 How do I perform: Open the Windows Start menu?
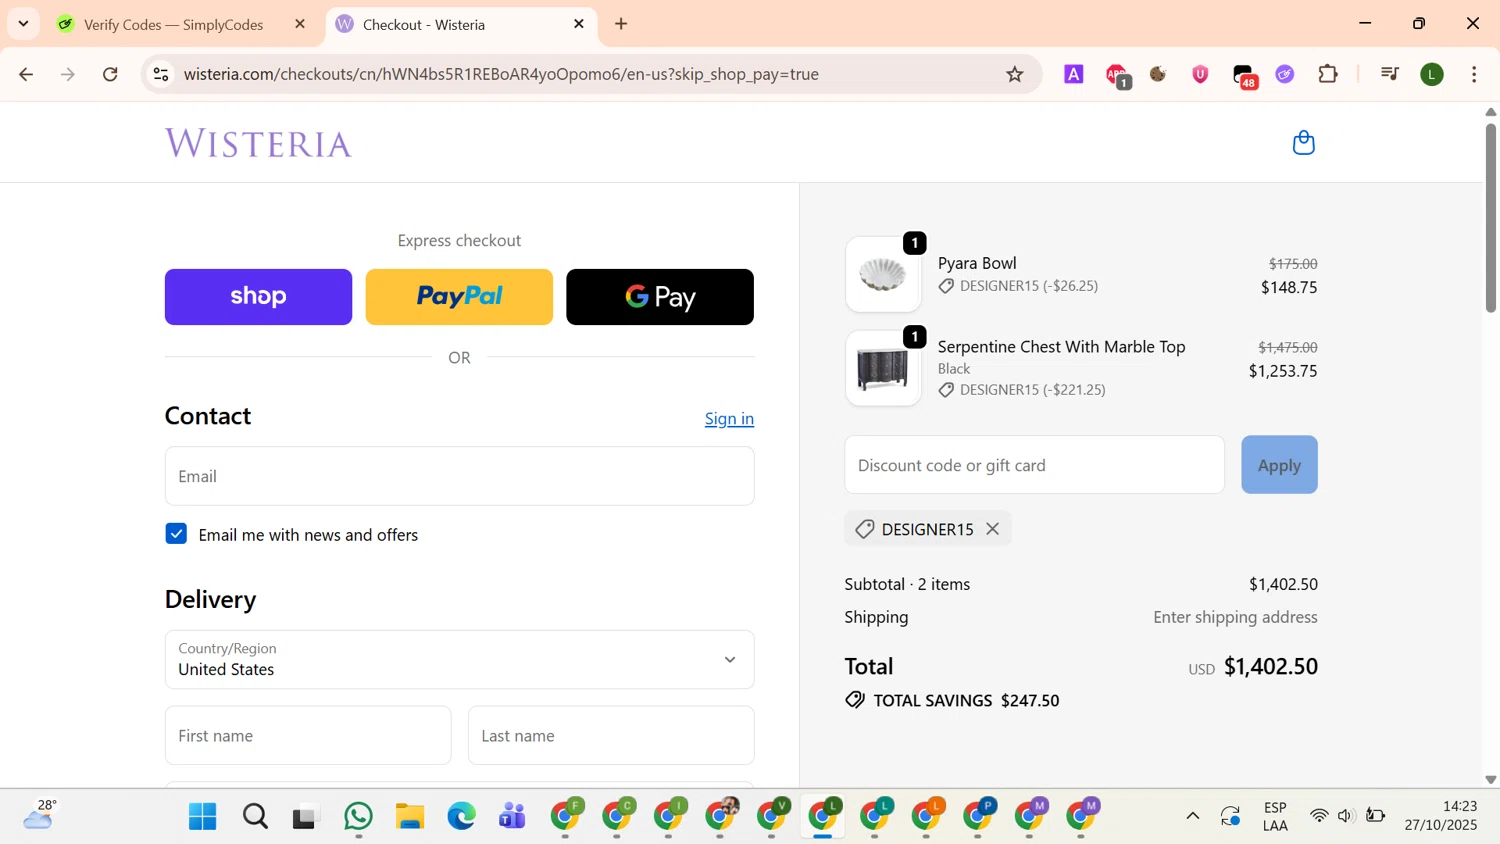tap(203, 817)
